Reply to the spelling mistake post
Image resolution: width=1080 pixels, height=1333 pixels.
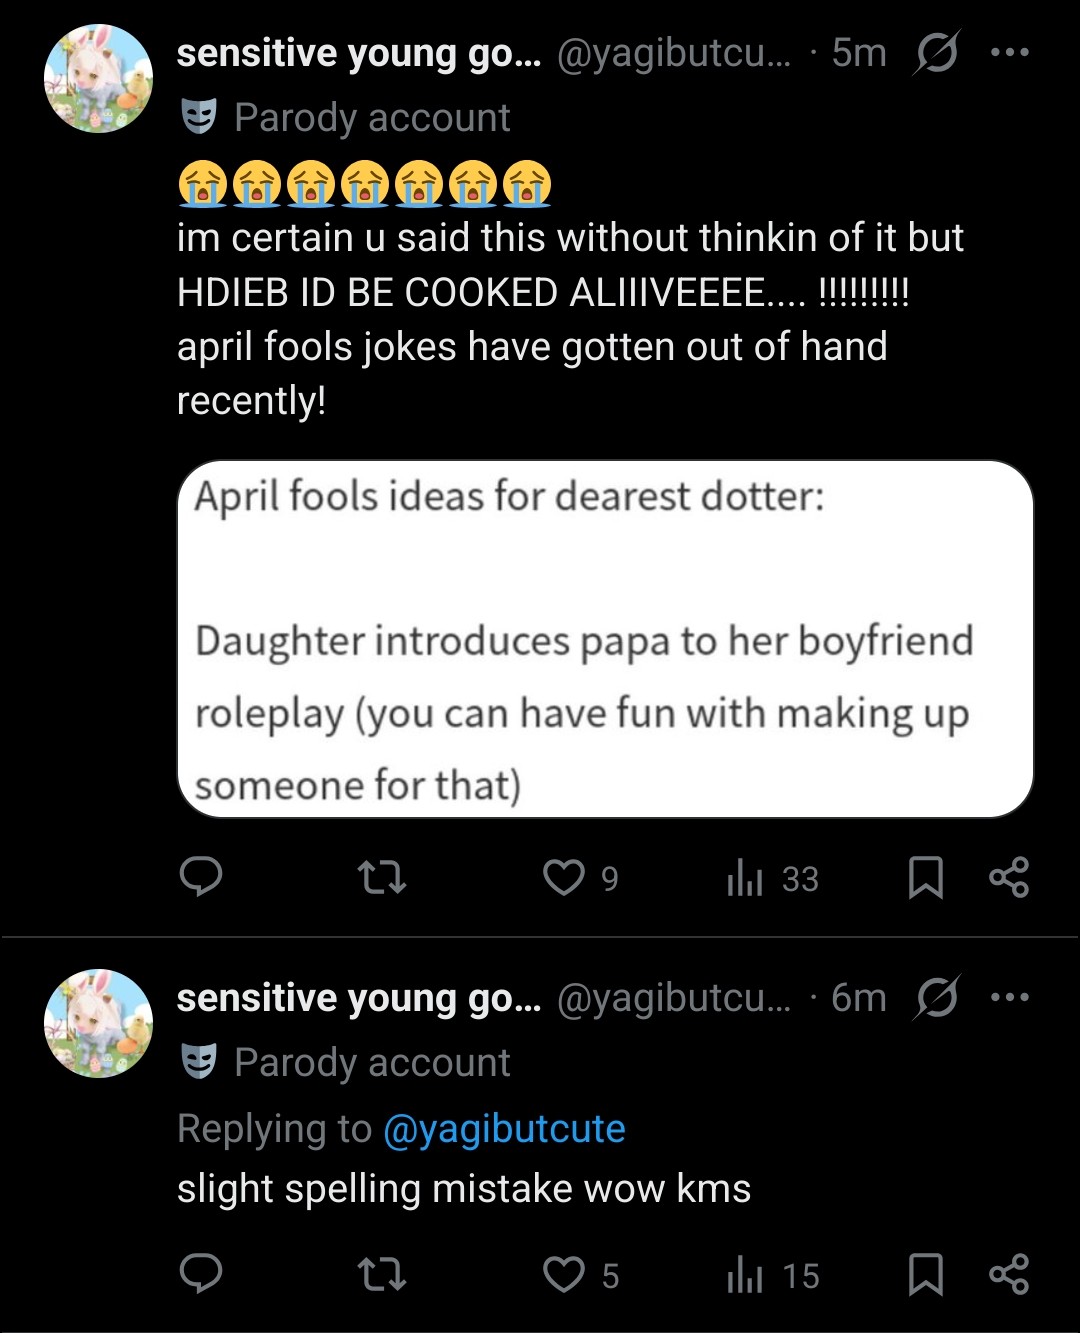200,1274
